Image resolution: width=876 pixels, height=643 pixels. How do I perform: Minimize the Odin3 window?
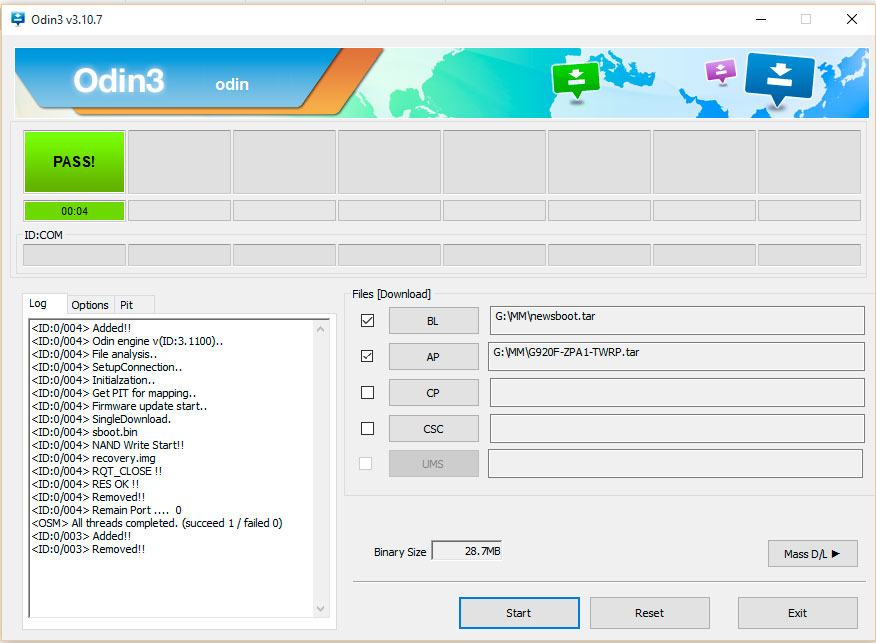[761, 20]
